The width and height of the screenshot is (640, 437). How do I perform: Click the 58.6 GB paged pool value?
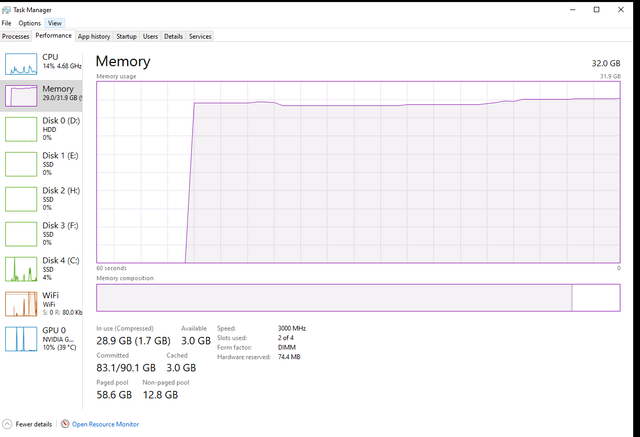click(114, 395)
